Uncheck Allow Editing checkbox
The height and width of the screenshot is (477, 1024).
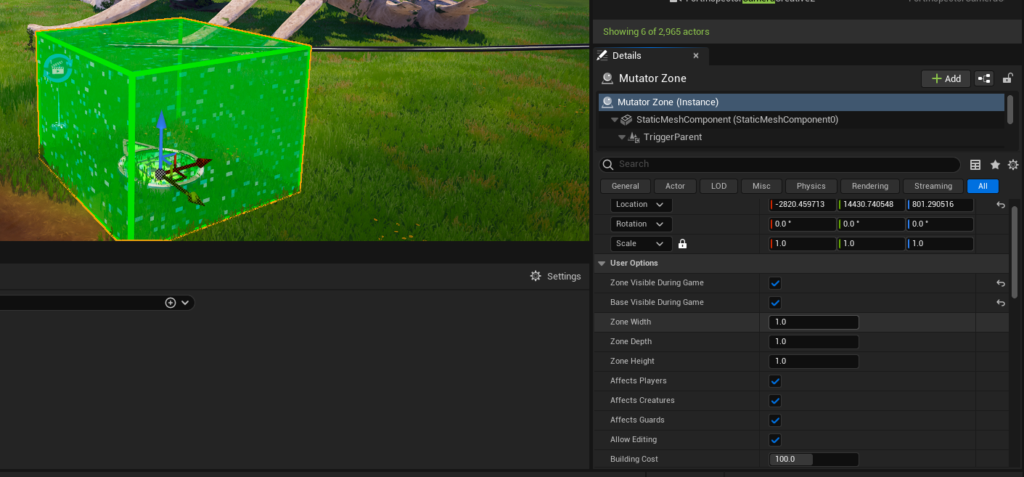tap(775, 440)
